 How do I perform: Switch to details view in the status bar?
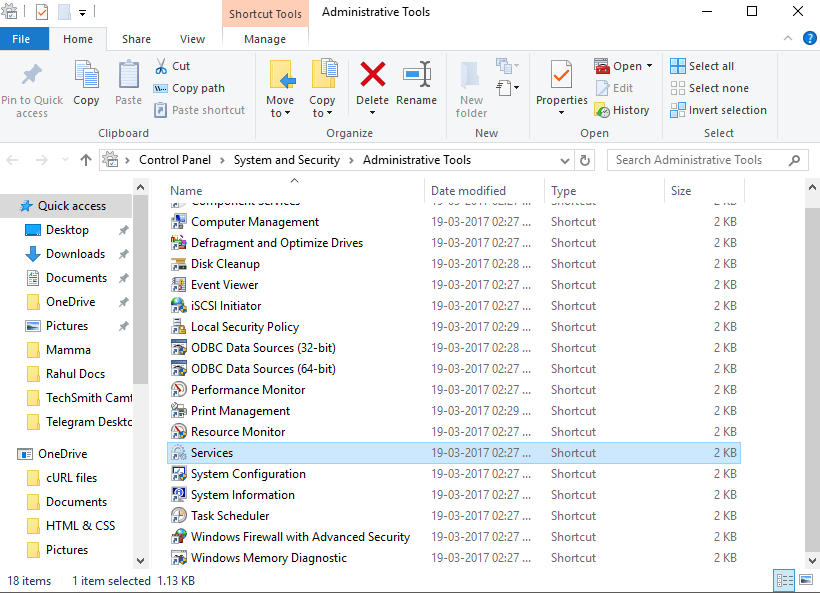784,581
